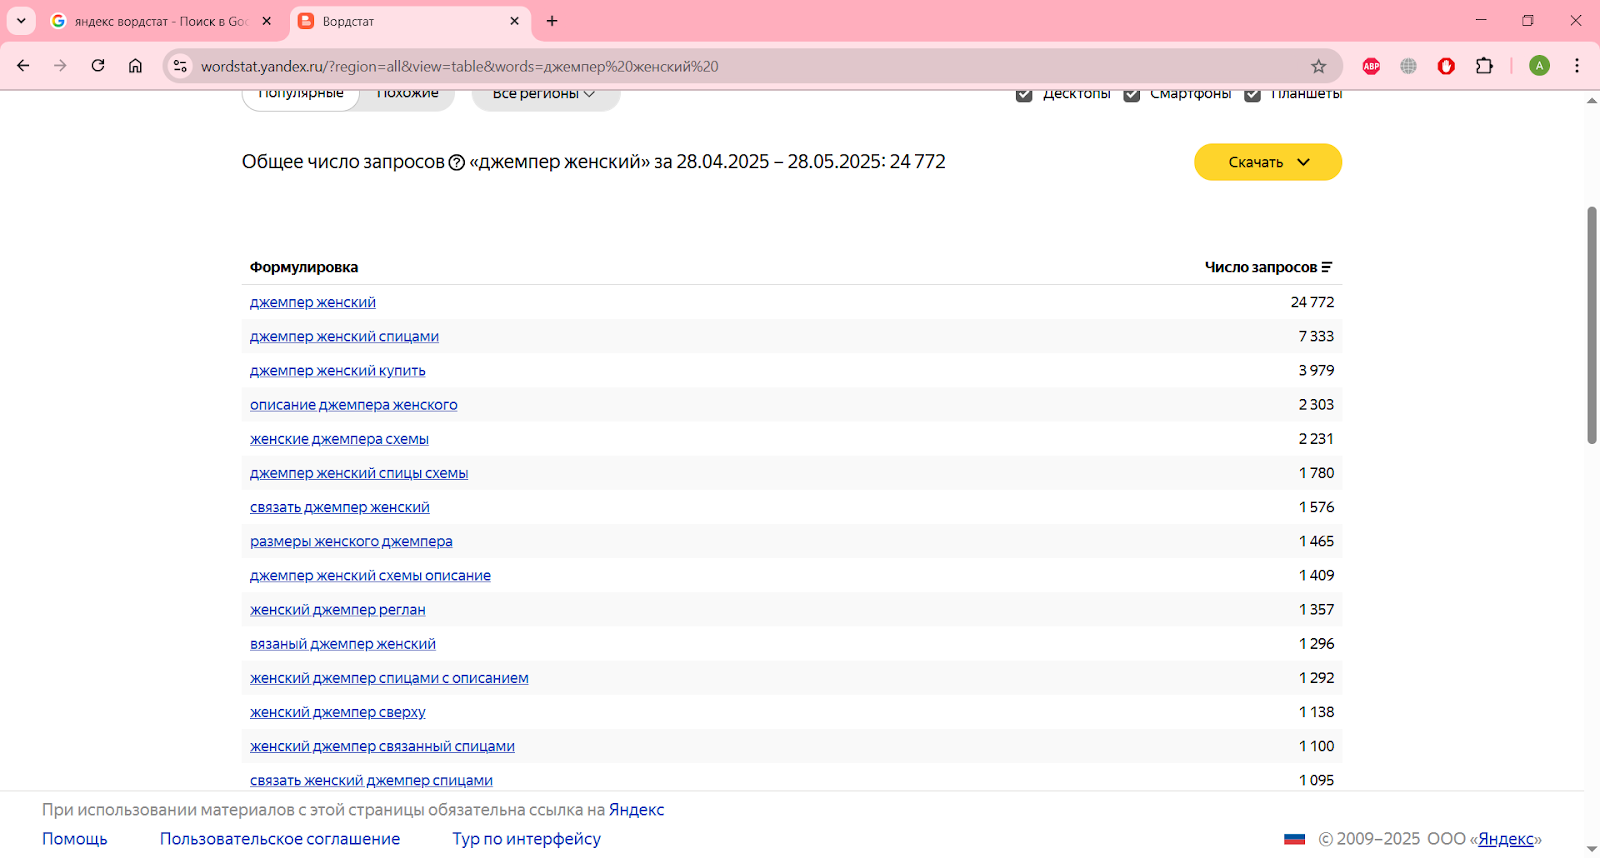Open Пользовательское соглашение footer link
This screenshot has height=858, width=1600.
[280, 839]
